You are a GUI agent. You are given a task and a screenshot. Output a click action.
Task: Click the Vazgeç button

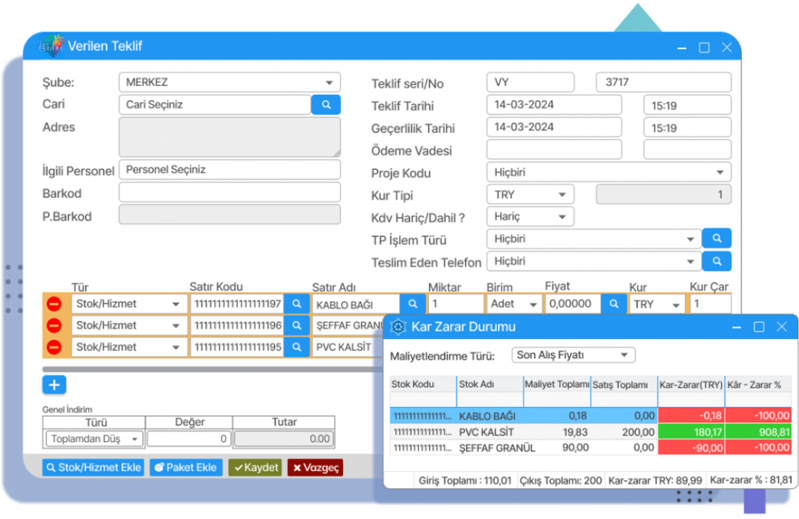pyautogui.click(x=316, y=467)
